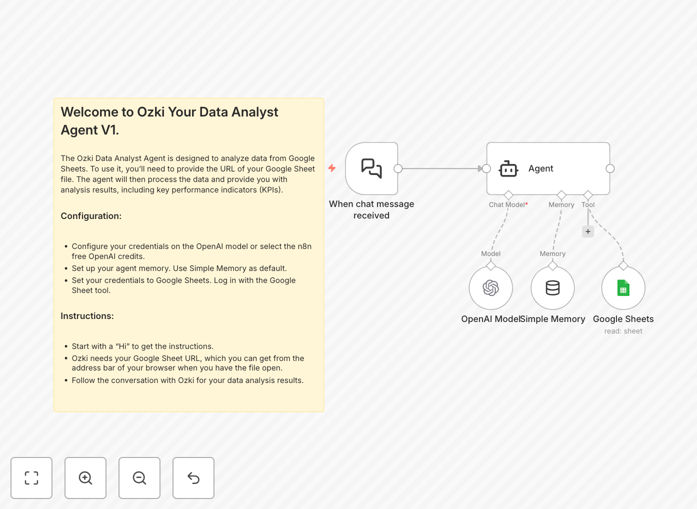Click the "Chat Model" connector label
Image resolution: width=697 pixels, height=509 pixels.
coord(508,205)
